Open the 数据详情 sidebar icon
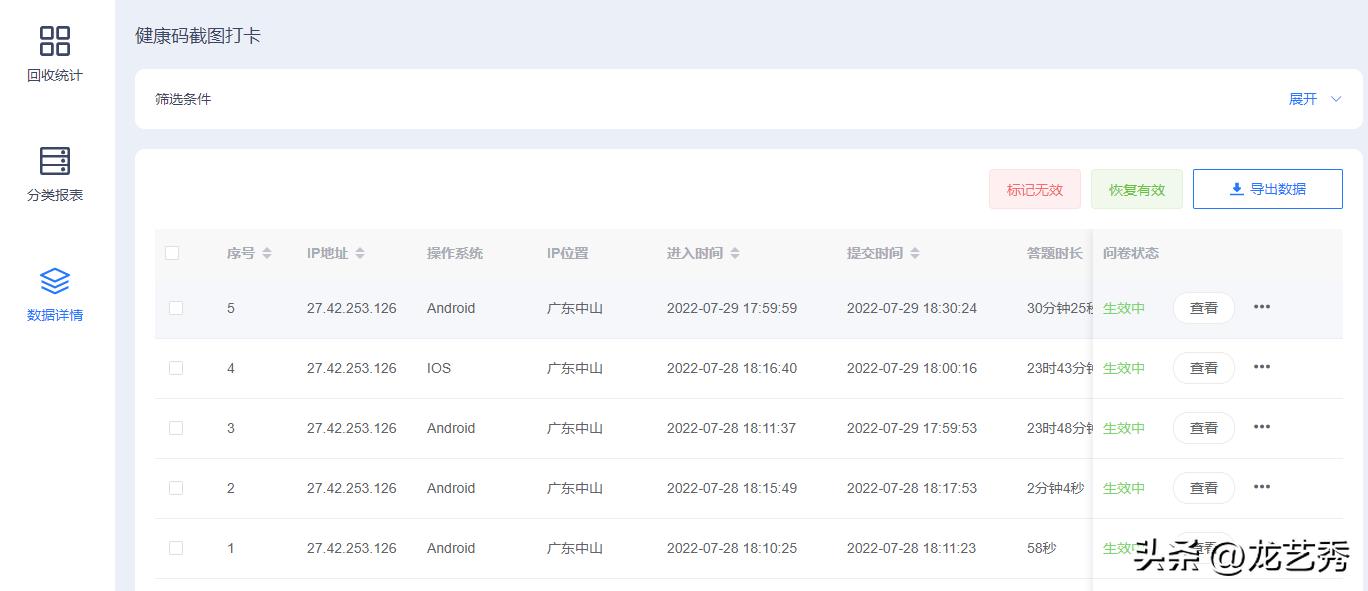This screenshot has height=591, width=1368. [x=55, y=281]
